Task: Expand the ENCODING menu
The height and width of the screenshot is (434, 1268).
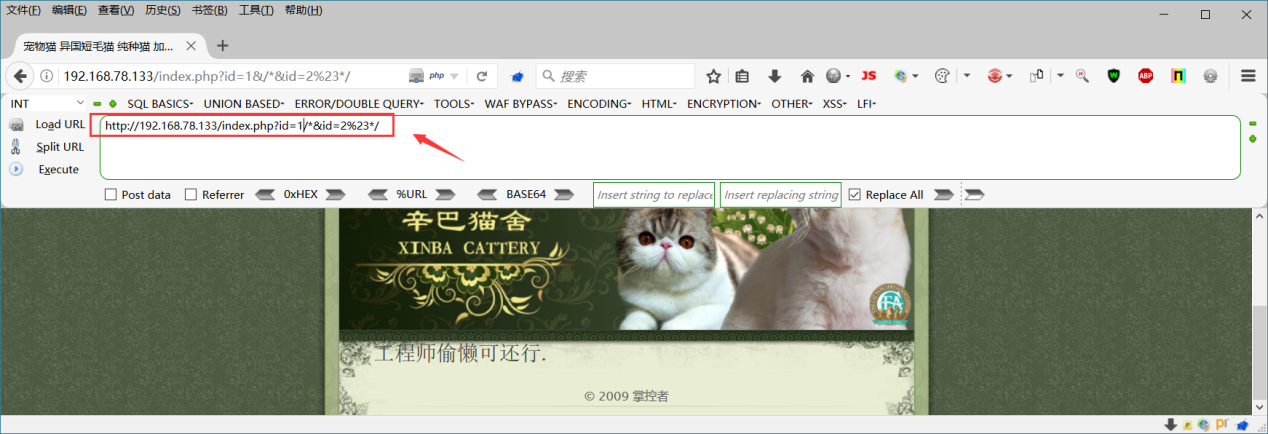Action: tap(601, 103)
